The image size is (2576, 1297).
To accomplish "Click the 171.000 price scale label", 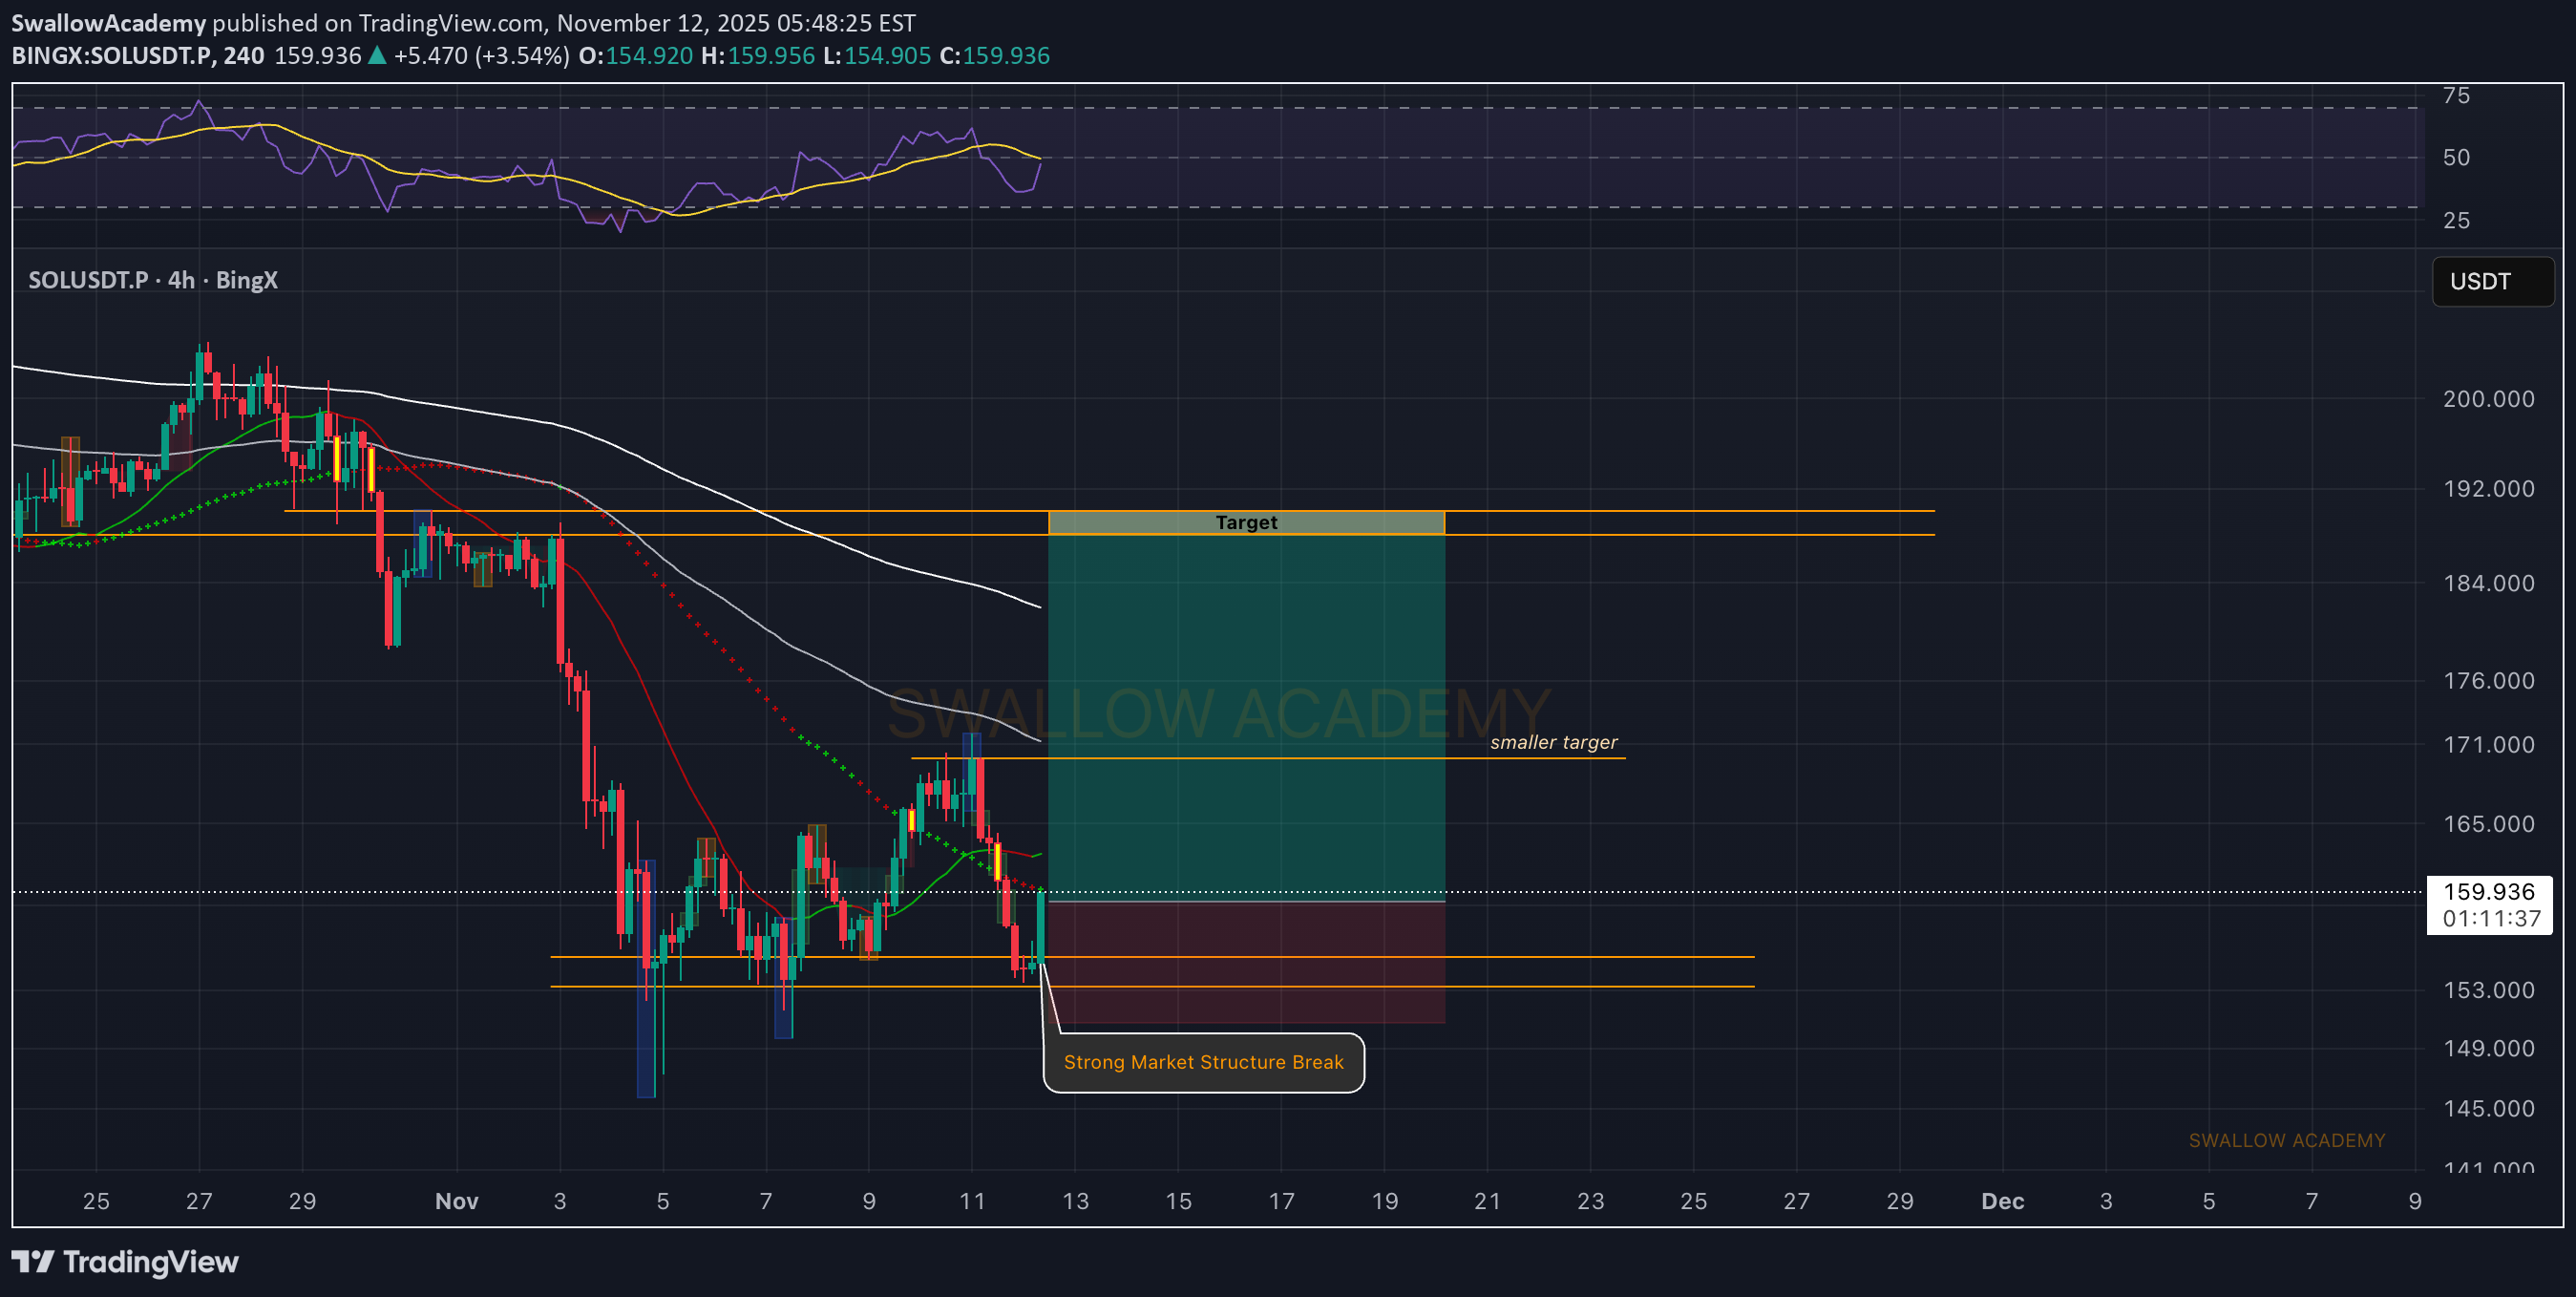I will coord(2488,745).
